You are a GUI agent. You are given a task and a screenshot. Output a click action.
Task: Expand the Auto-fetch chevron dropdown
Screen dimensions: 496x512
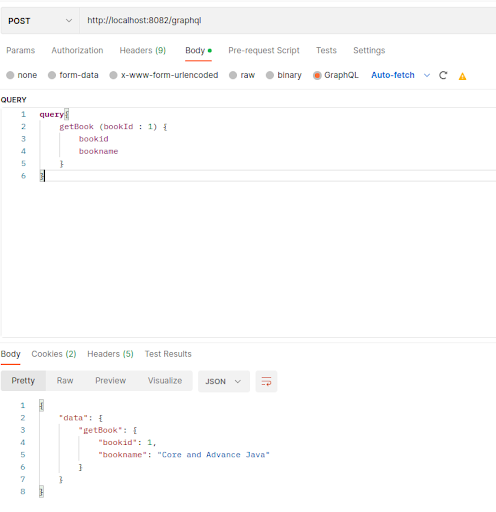(427, 75)
